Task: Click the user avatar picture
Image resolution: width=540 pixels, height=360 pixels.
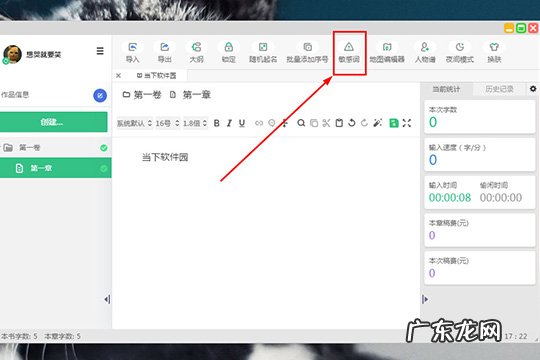Action: coord(12,54)
